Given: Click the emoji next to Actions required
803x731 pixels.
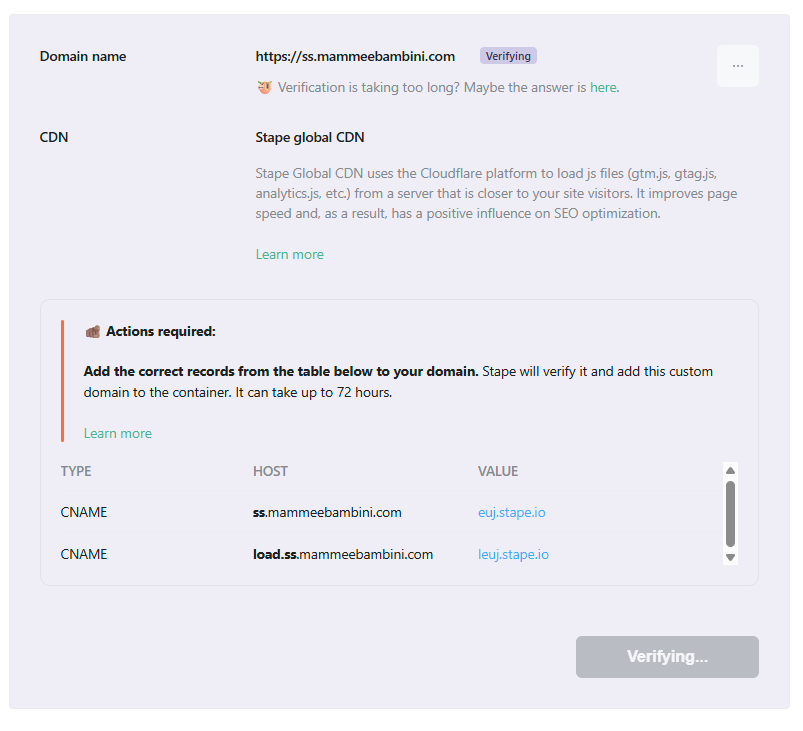Looking at the screenshot, I should click(x=92, y=331).
